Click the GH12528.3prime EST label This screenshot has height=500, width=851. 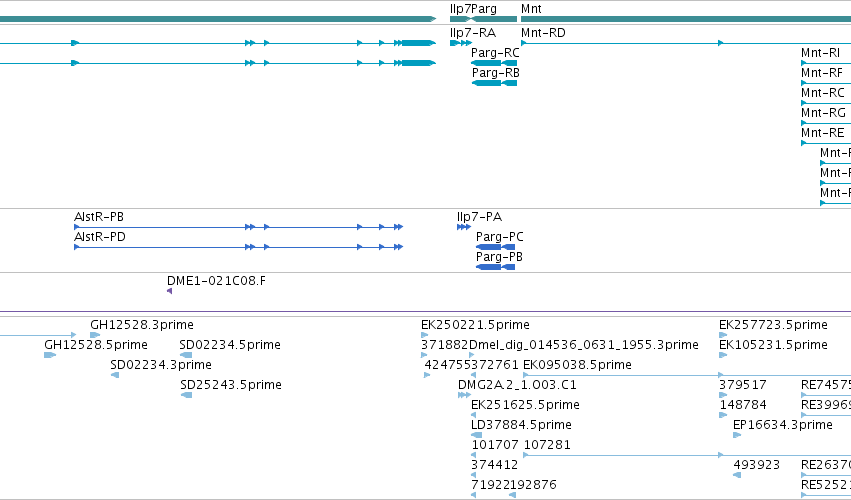142,325
